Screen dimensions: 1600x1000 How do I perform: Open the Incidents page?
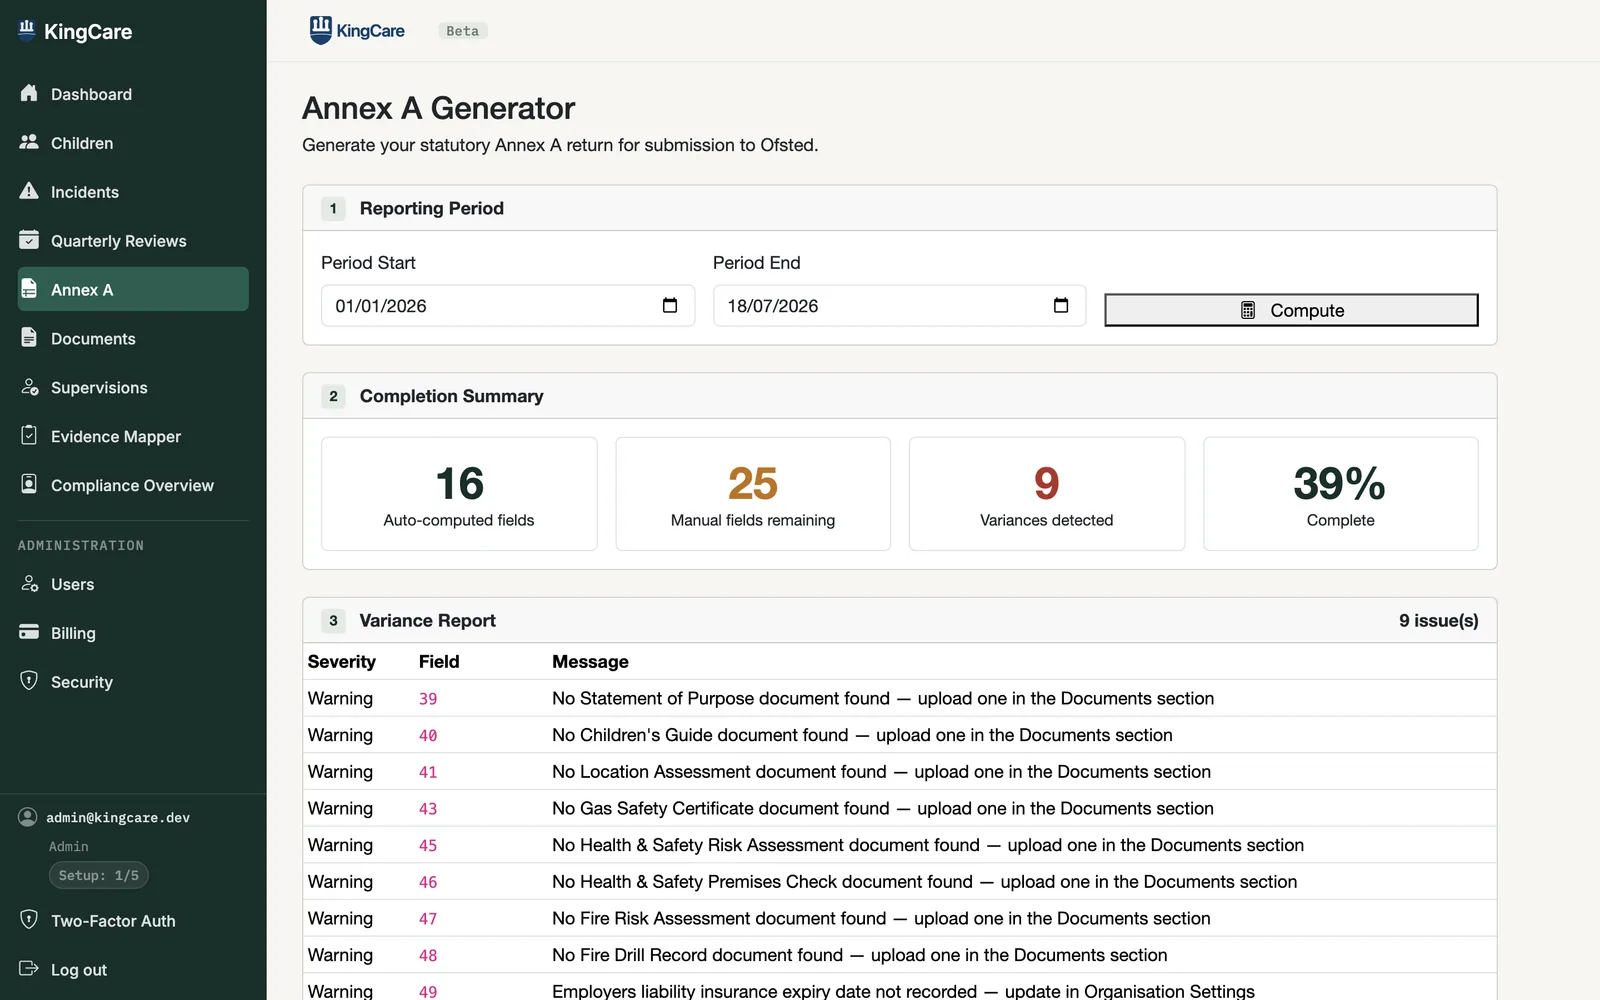[x=133, y=192]
